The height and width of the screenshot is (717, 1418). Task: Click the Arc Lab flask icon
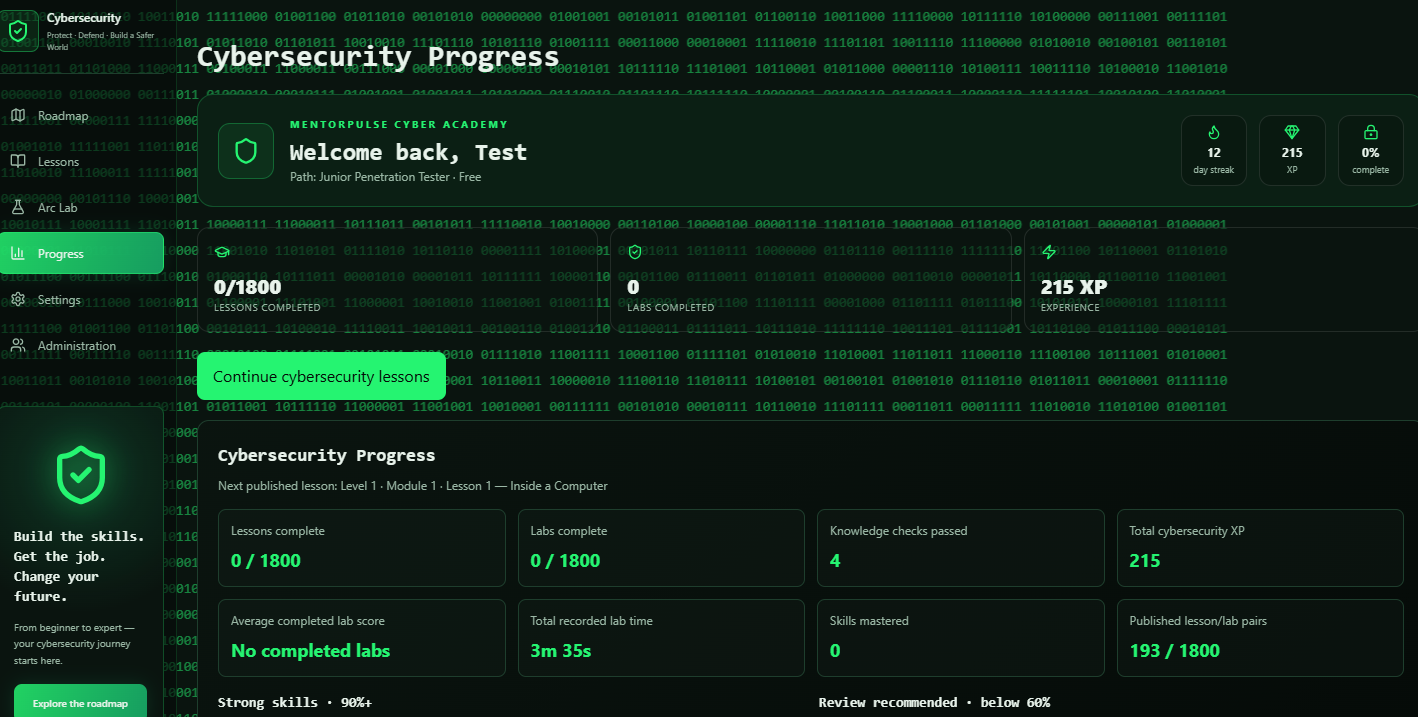coord(18,208)
